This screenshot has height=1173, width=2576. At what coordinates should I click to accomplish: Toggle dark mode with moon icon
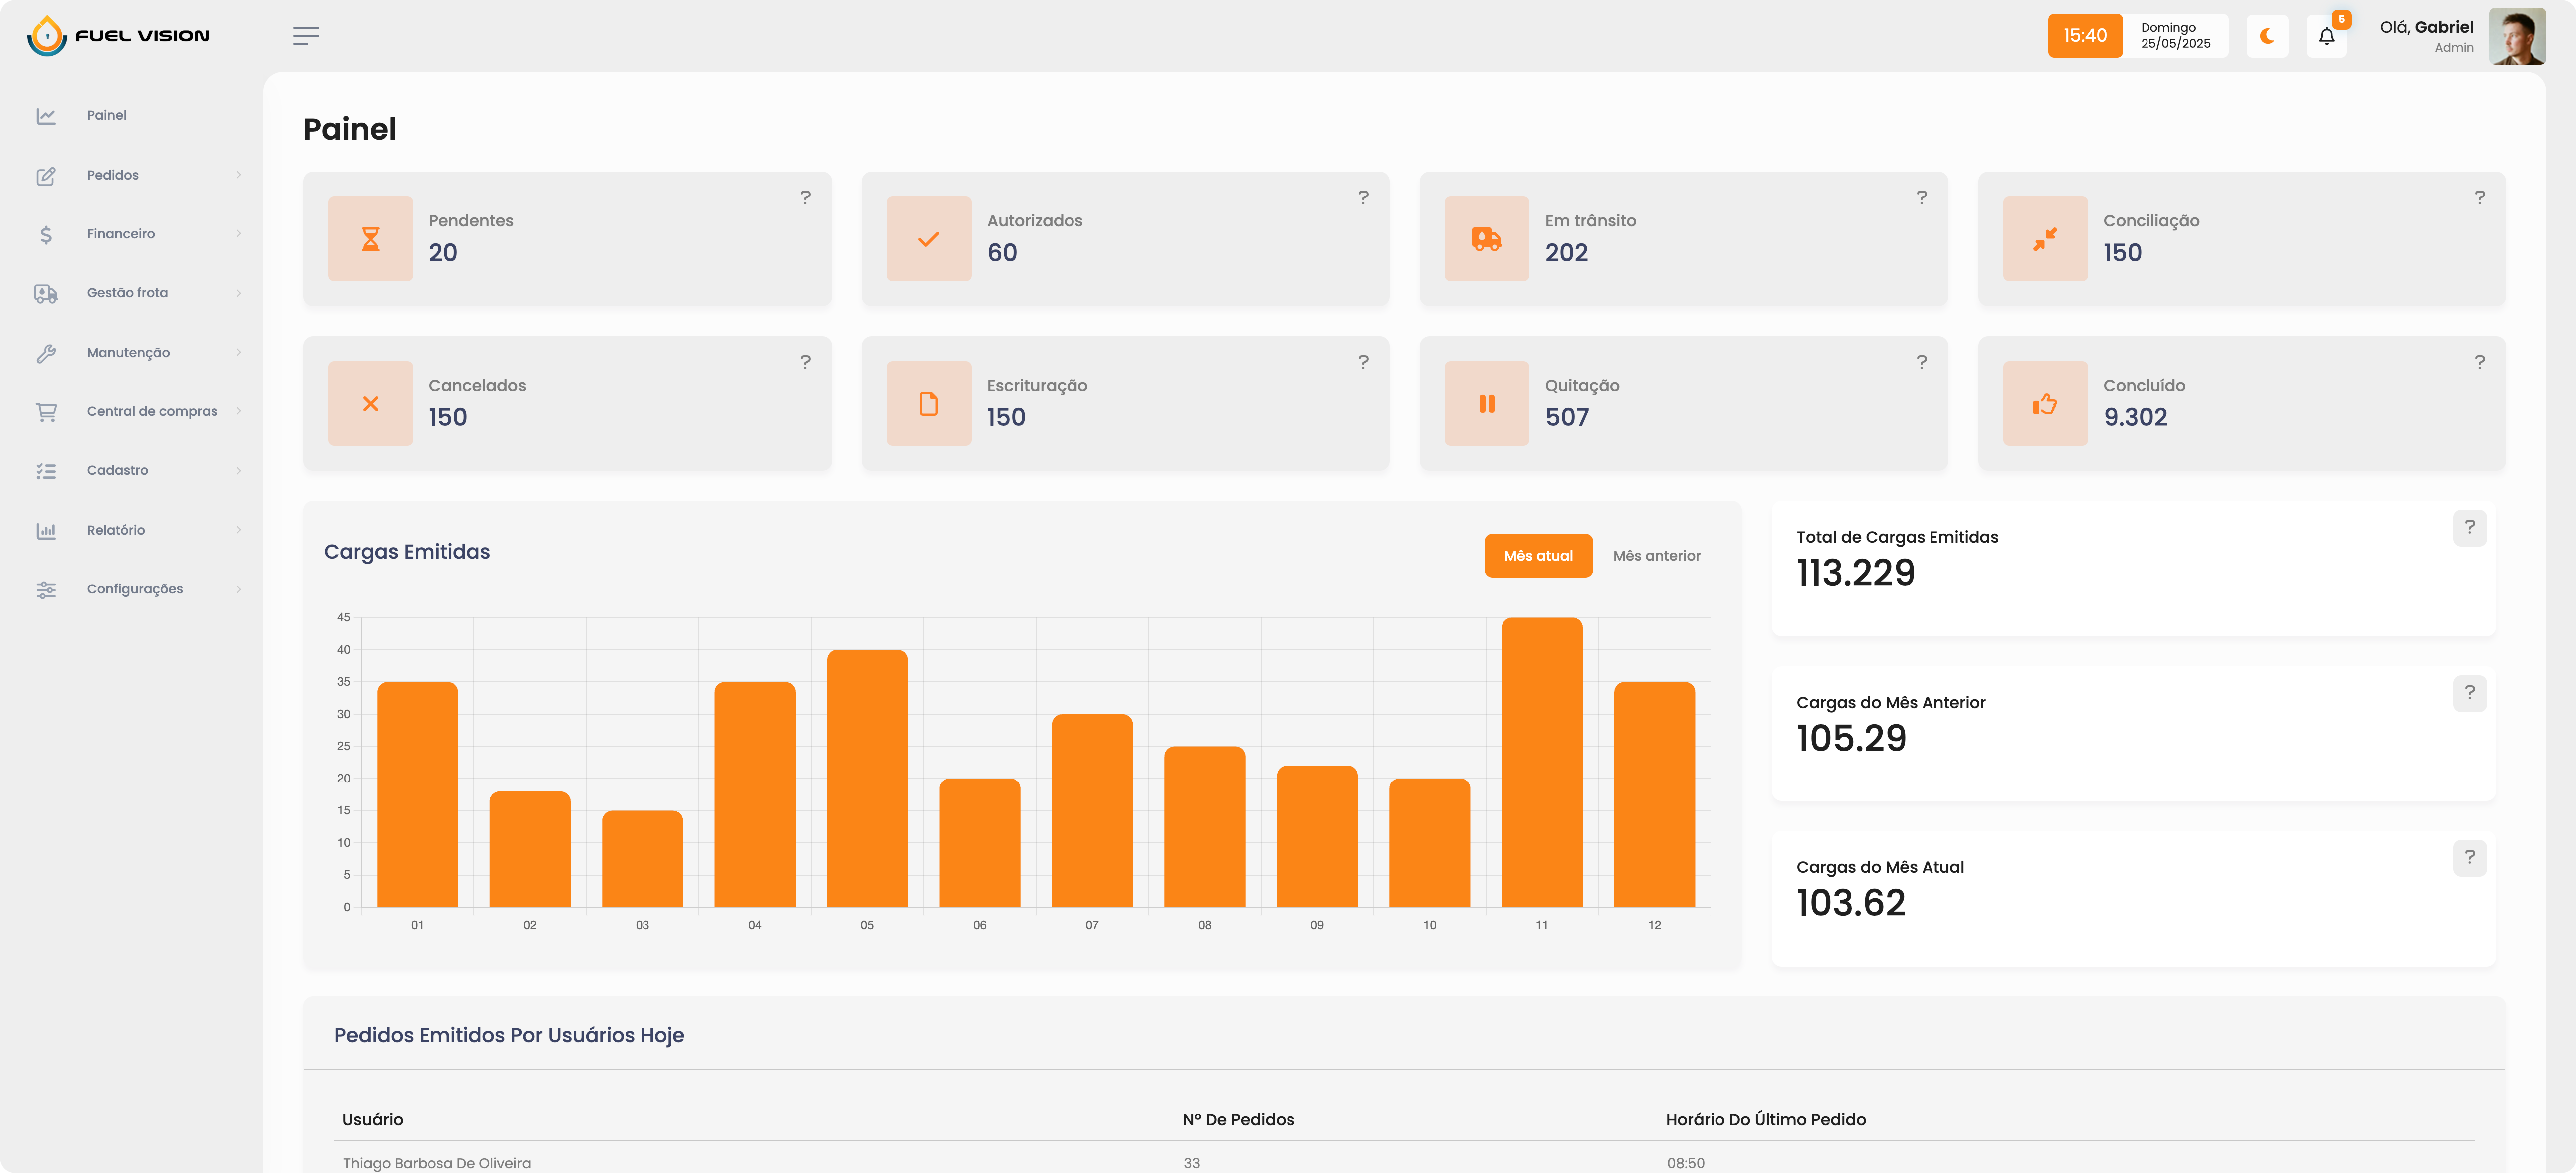tap(2266, 37)
